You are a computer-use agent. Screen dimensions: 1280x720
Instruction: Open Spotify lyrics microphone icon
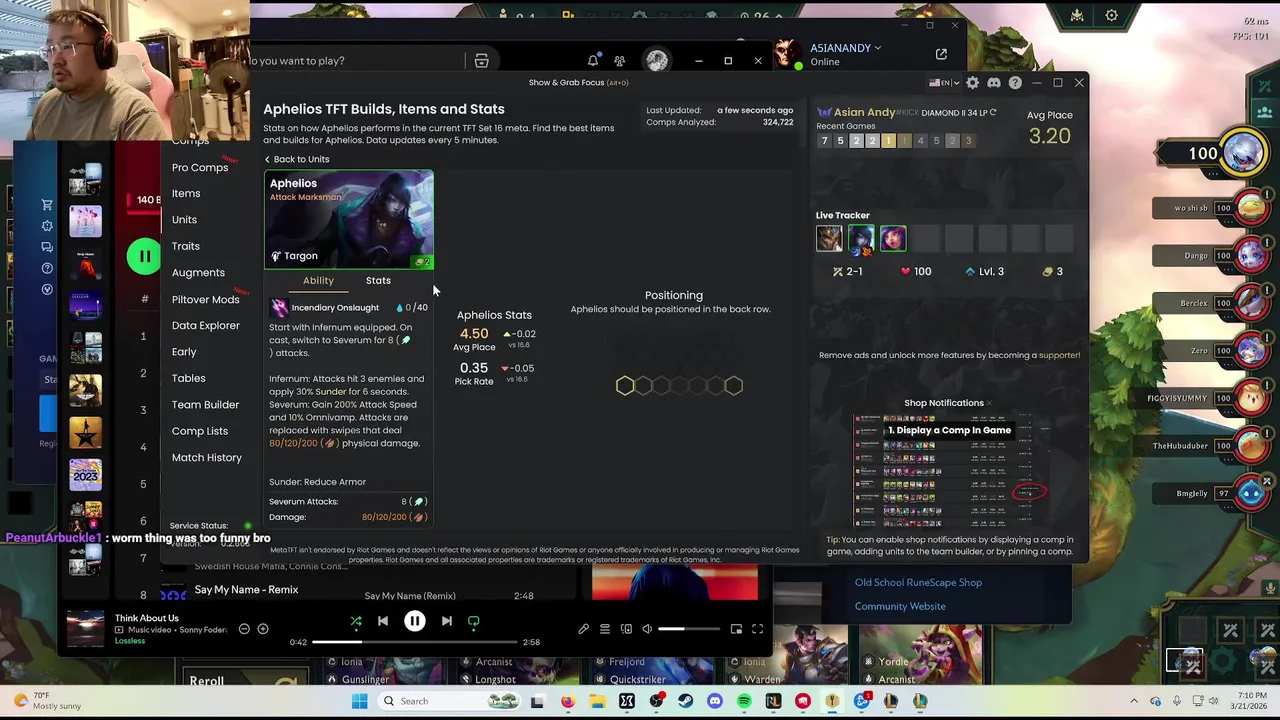584,629
